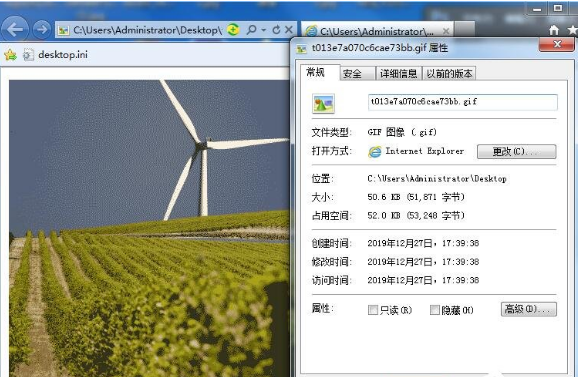This screenshot has height=377, width=578.
Task: Open the IE Home icon
Action: [x=554, y=30]
